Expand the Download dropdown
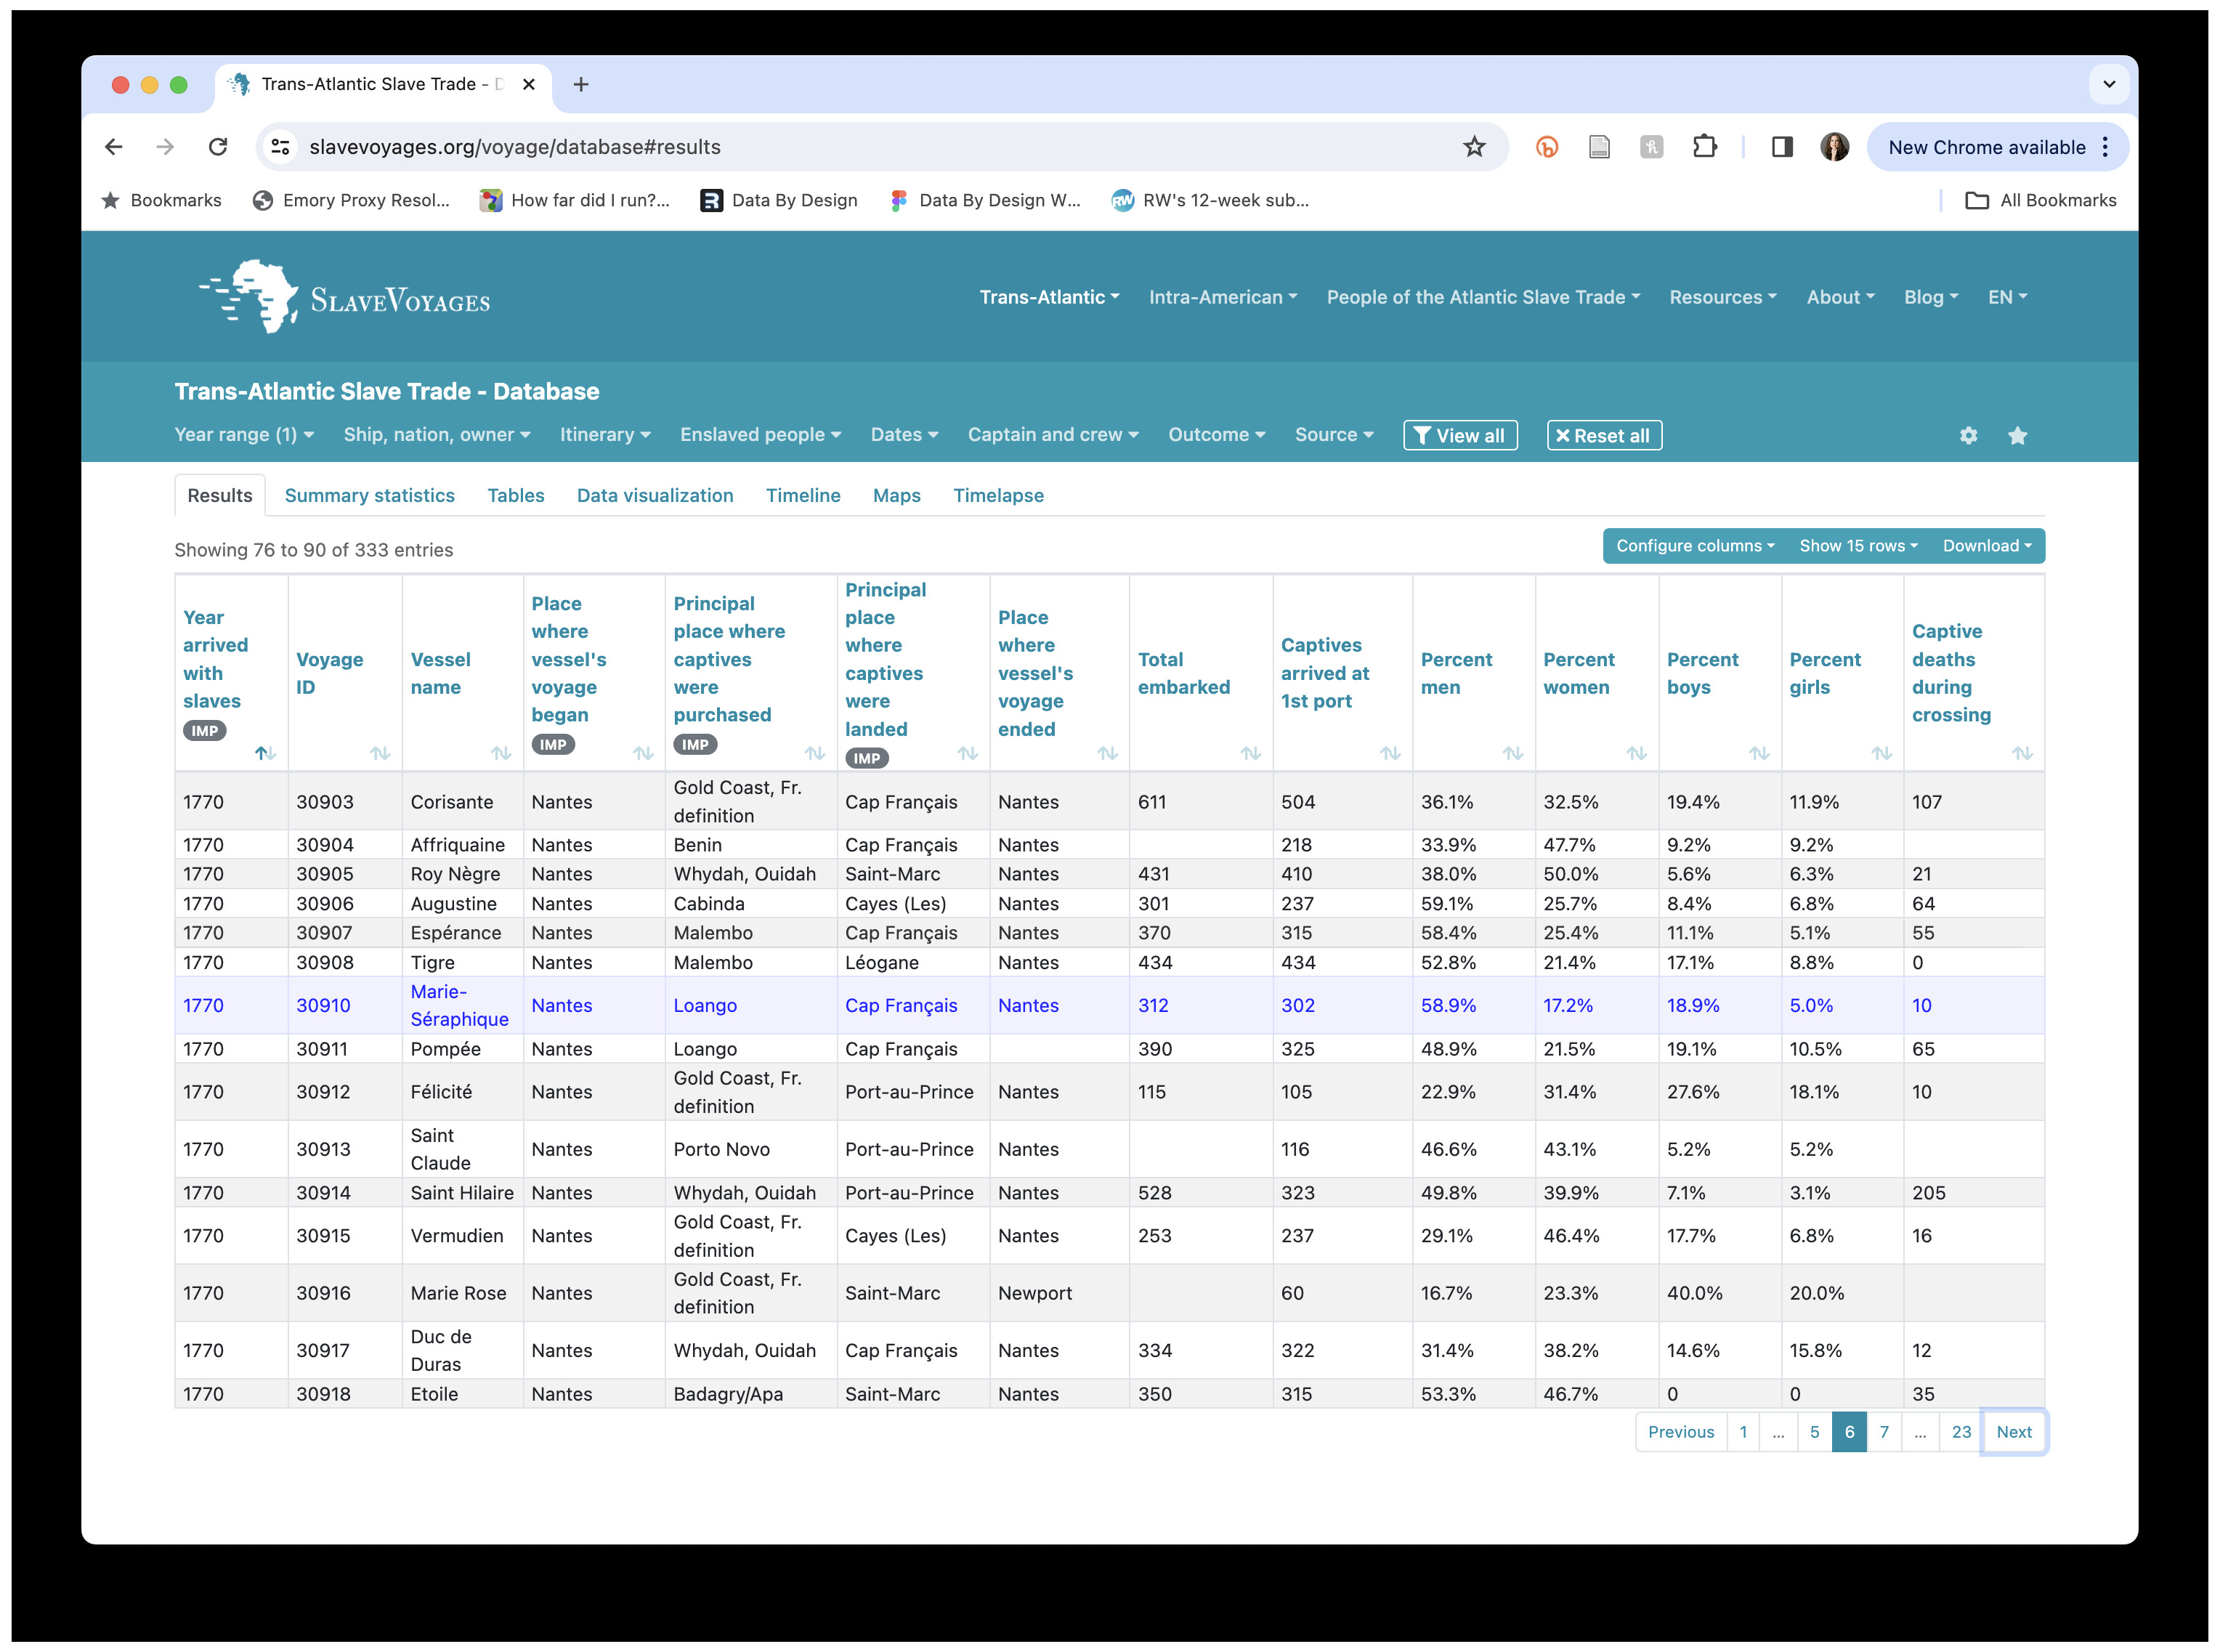Viewport: 2220px width, 1652px height. pyautogui.click(x=1986, y=546)
